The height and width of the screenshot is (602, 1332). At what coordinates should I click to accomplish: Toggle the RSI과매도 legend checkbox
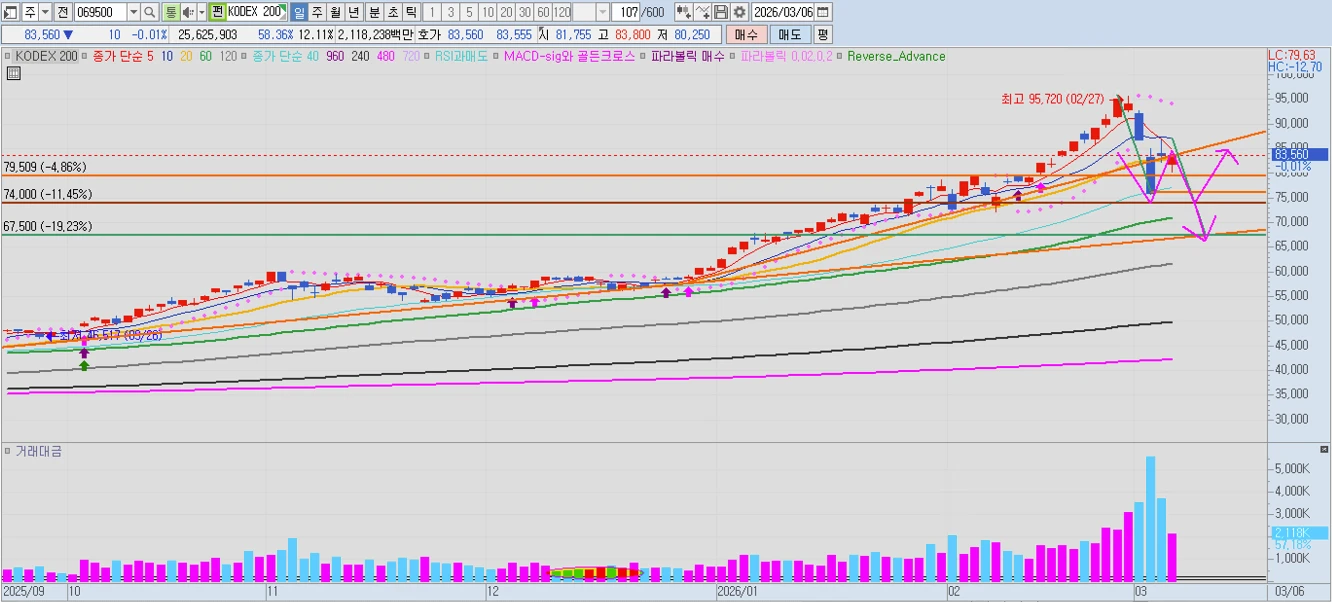[426, 57]
